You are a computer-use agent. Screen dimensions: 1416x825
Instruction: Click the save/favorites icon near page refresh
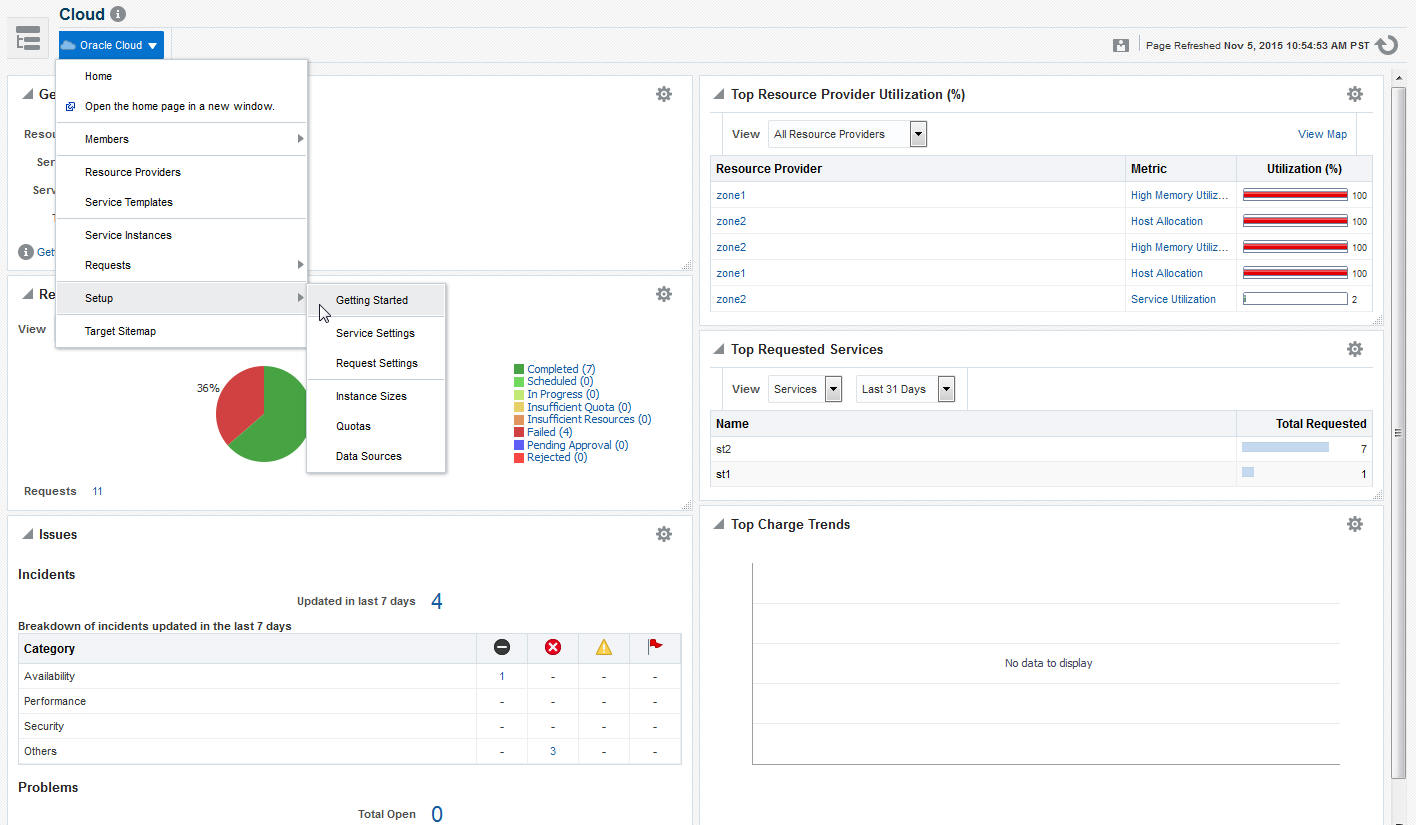[x=1121, y=44]
